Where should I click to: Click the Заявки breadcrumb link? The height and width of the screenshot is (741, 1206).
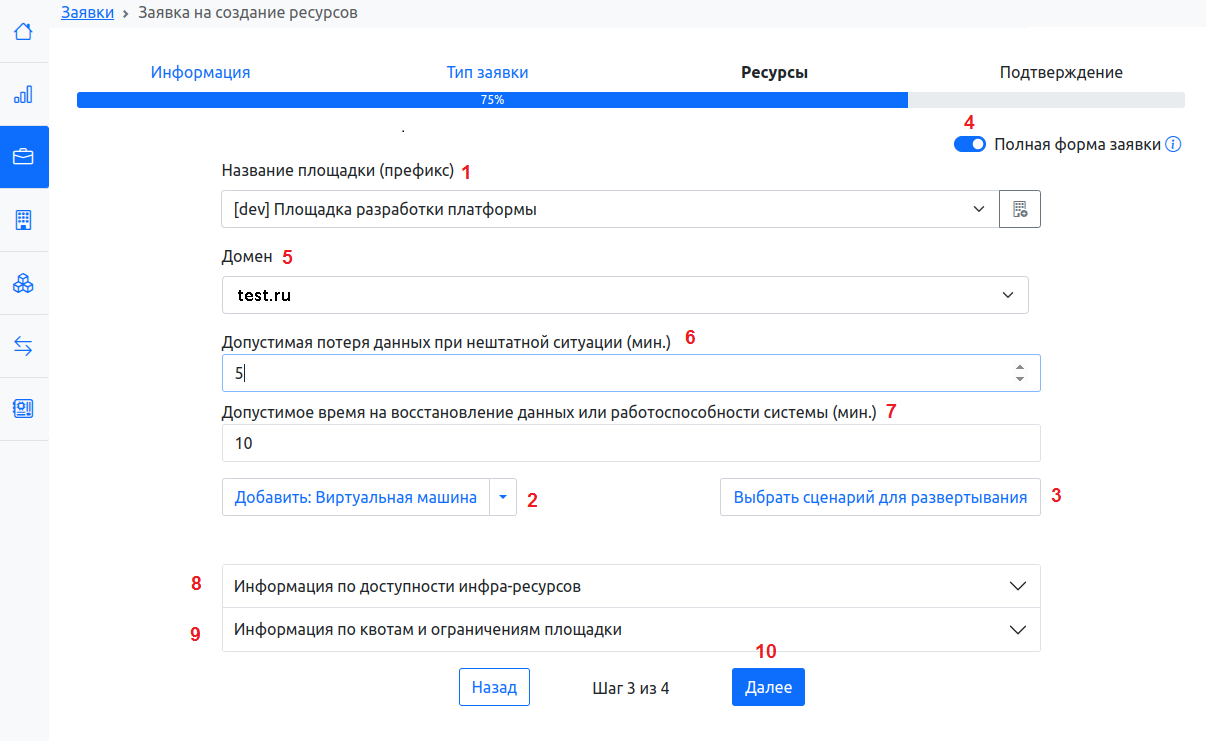(x=87, y=13)
